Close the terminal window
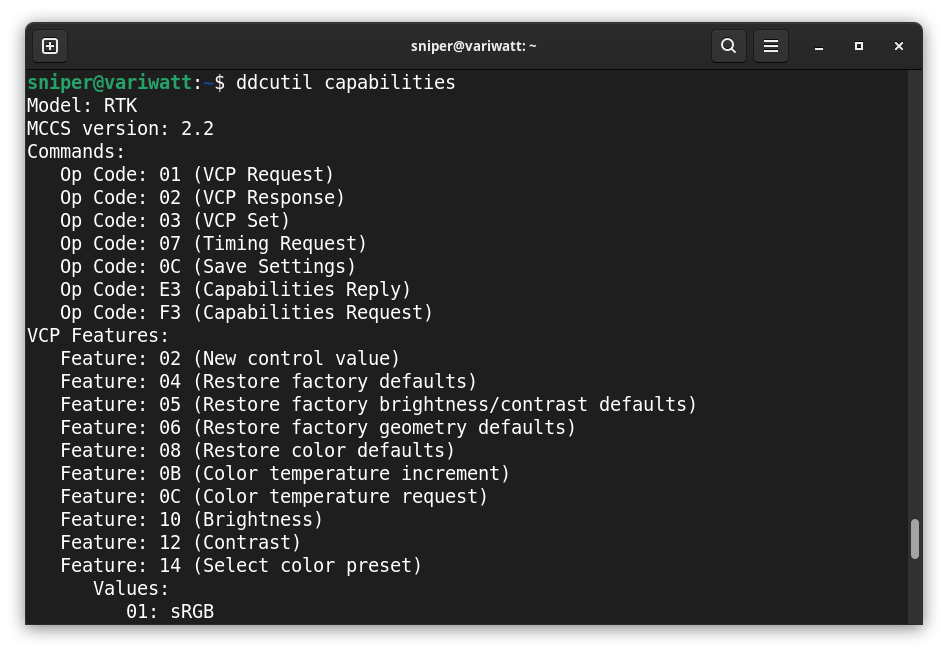 click(899, 46)
